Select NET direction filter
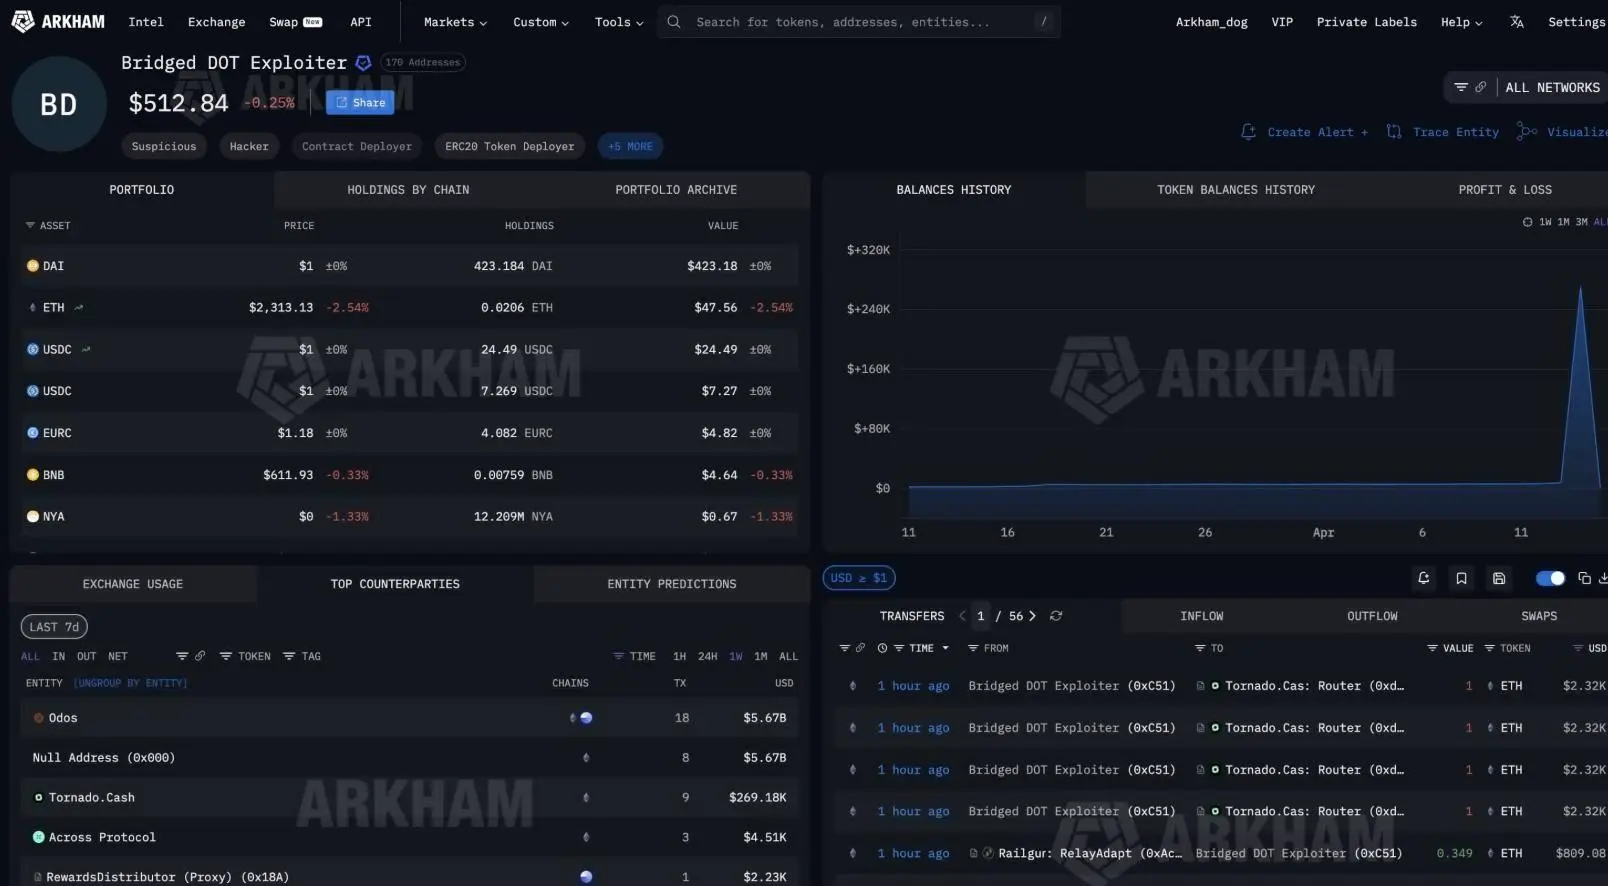Image resolution: width=1608 pixels, height=886 pixels. coord(118,656)
